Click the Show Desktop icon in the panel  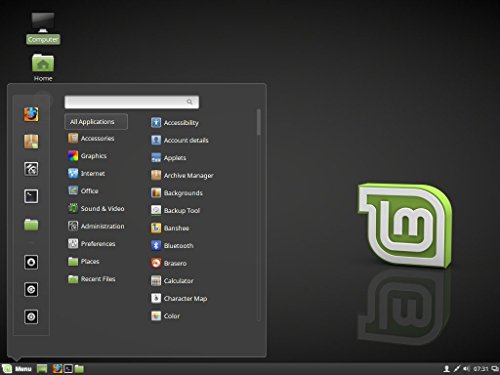(42, 369)
